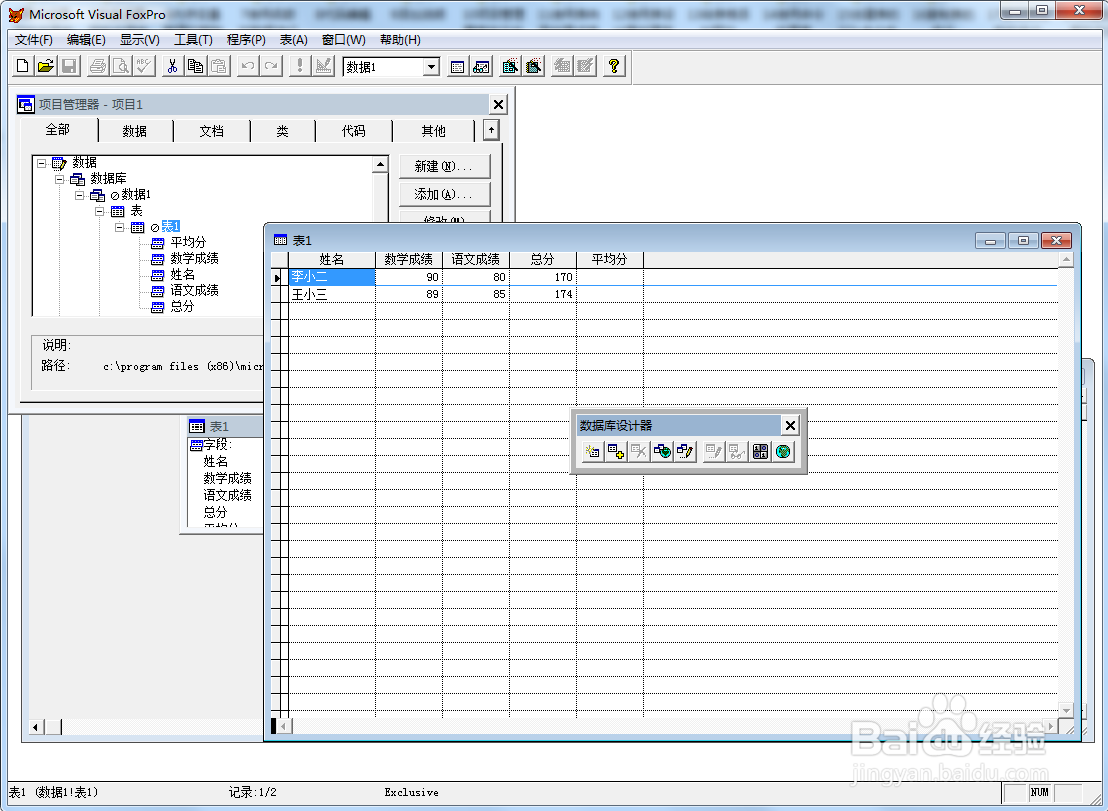Open the 工具(T) menu

tap(193, 40)
